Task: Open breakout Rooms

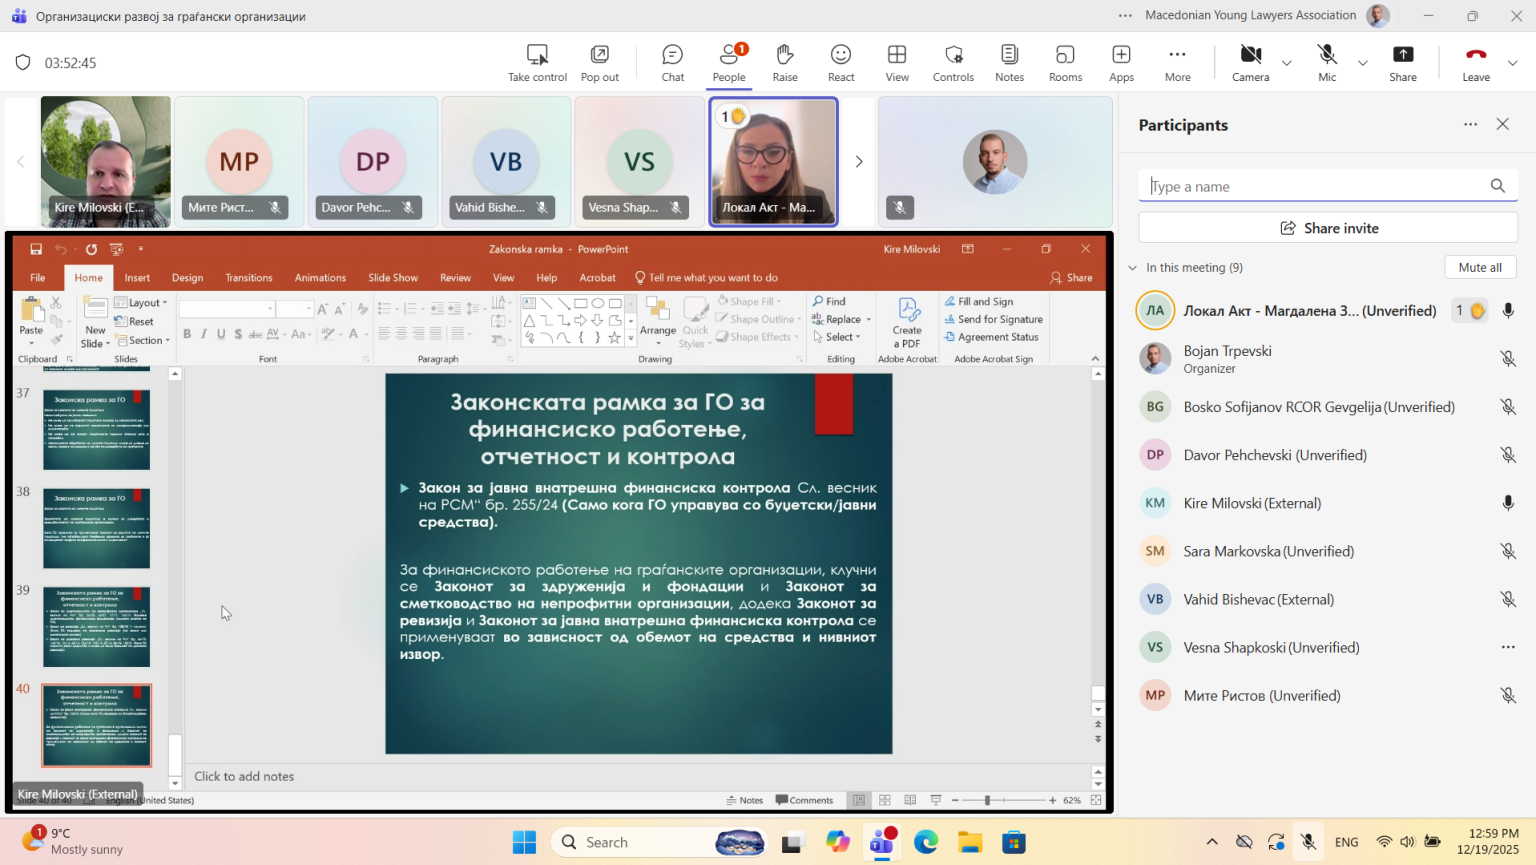Action: (x=1065, y=62)
